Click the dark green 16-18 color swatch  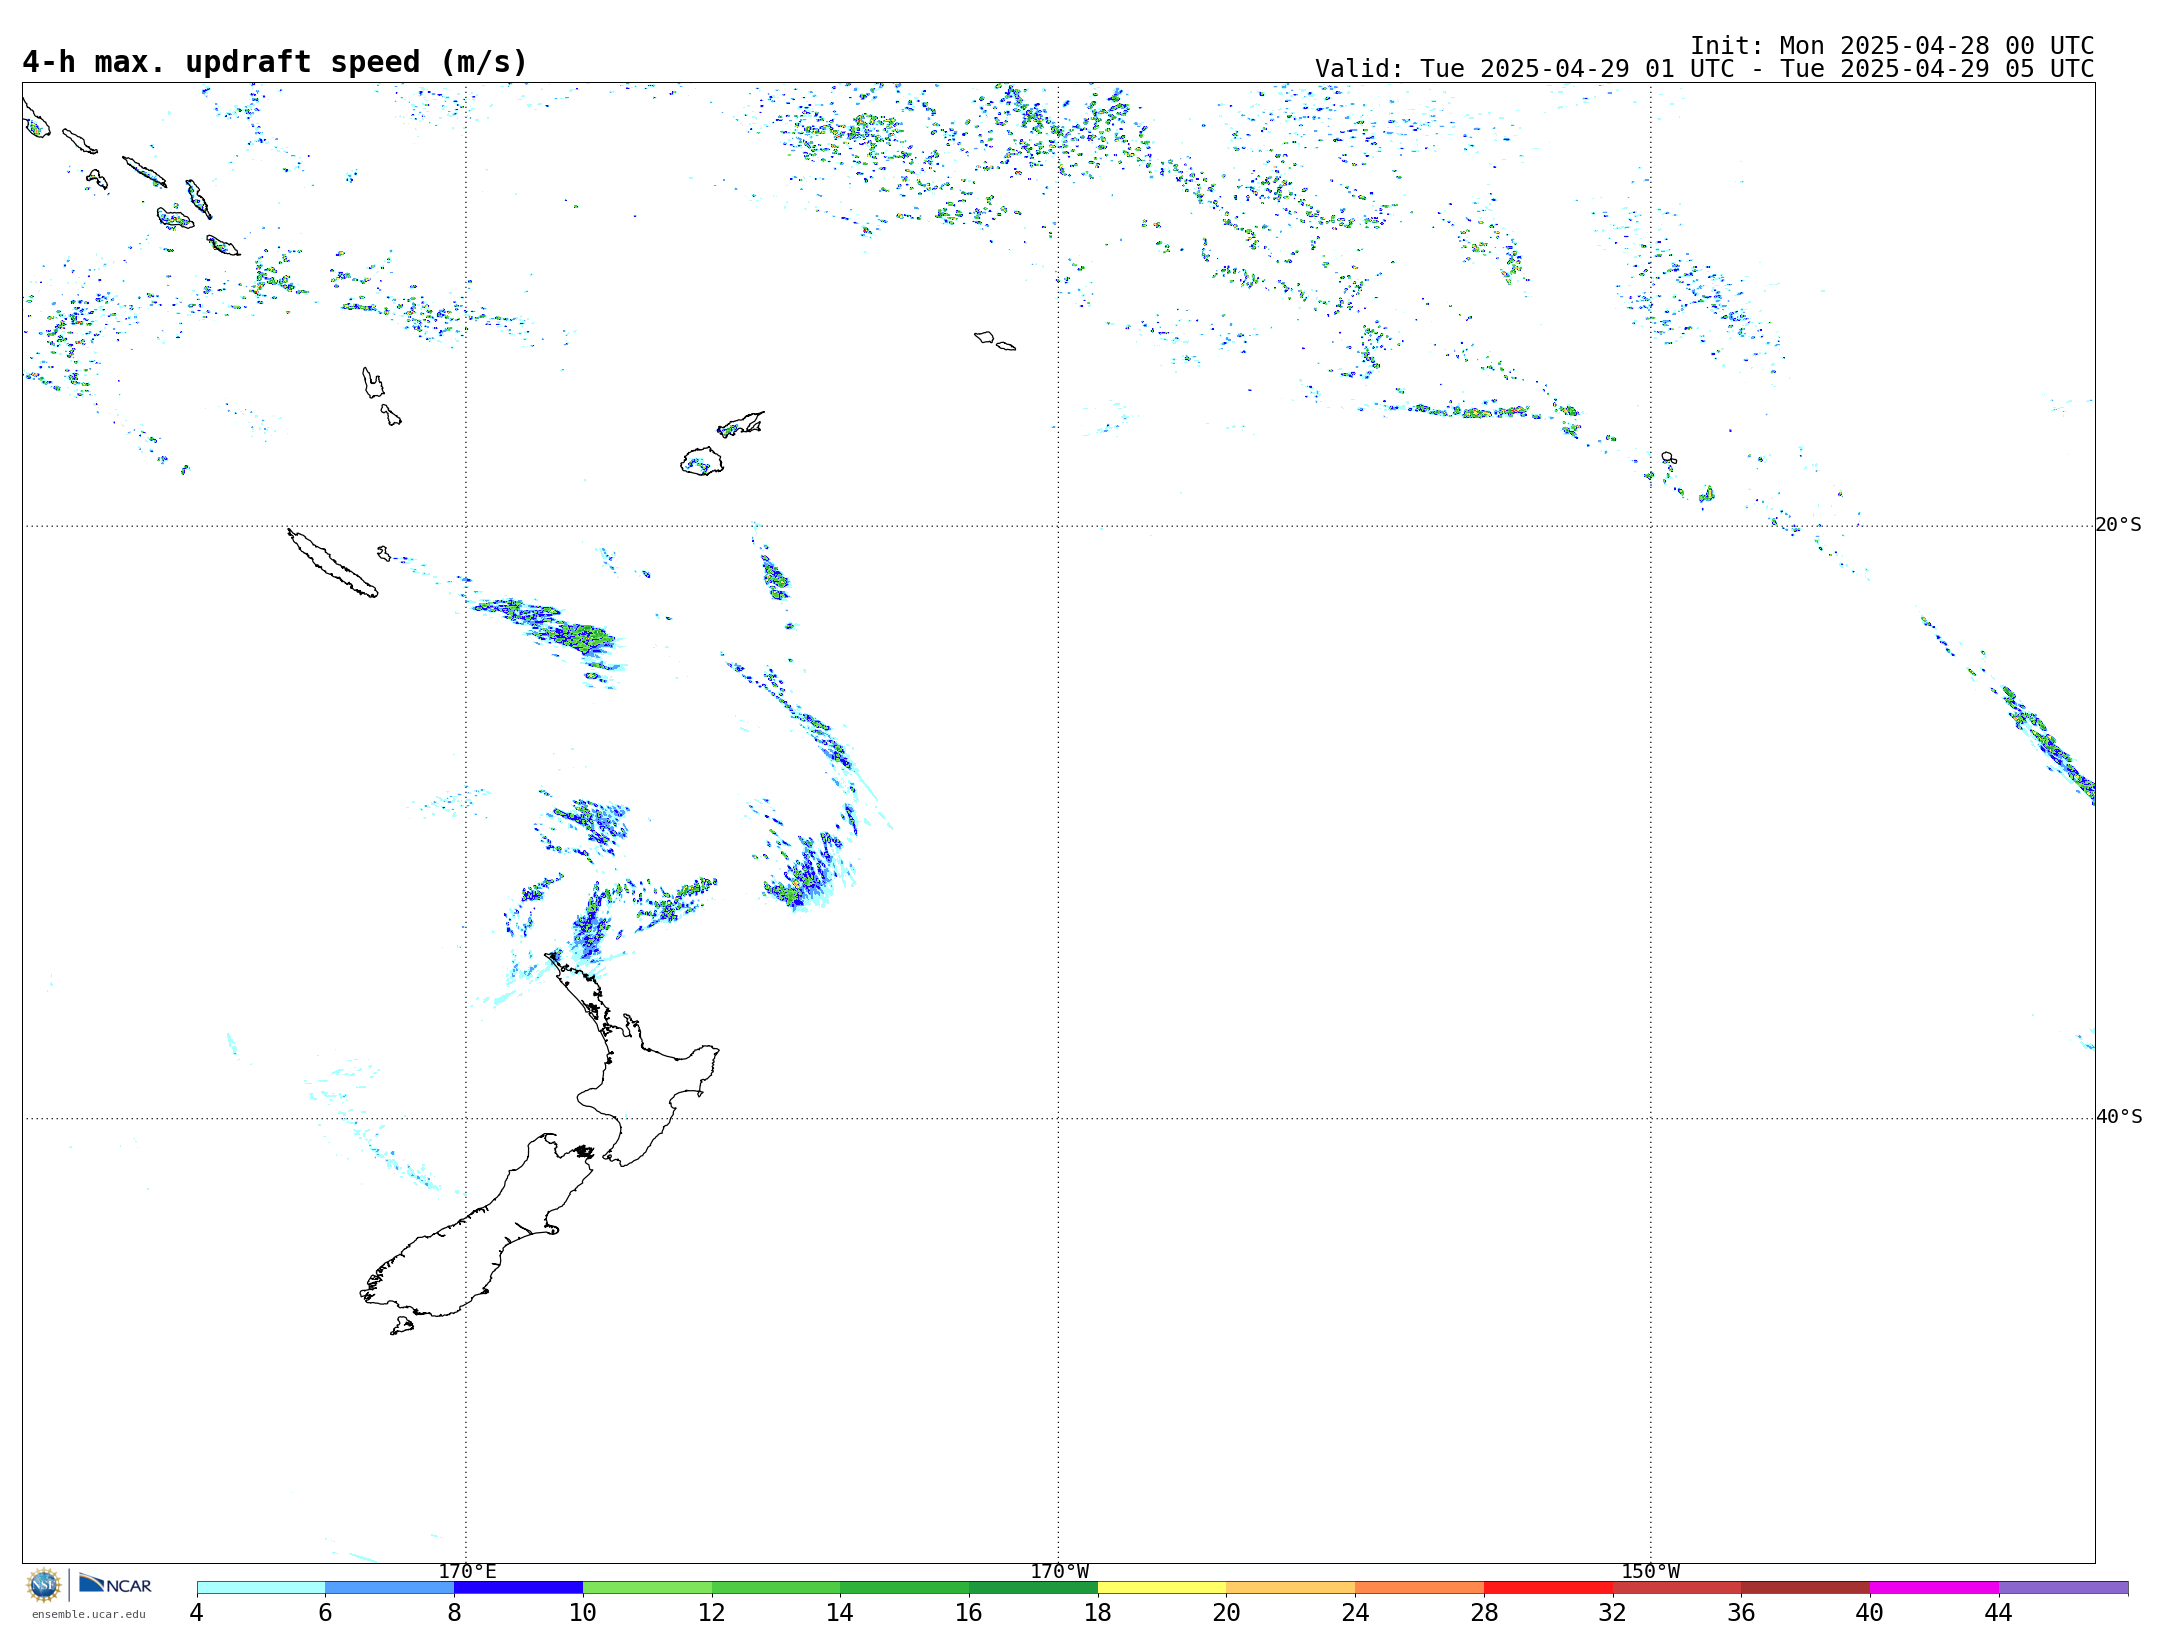pos(1033,1588)
